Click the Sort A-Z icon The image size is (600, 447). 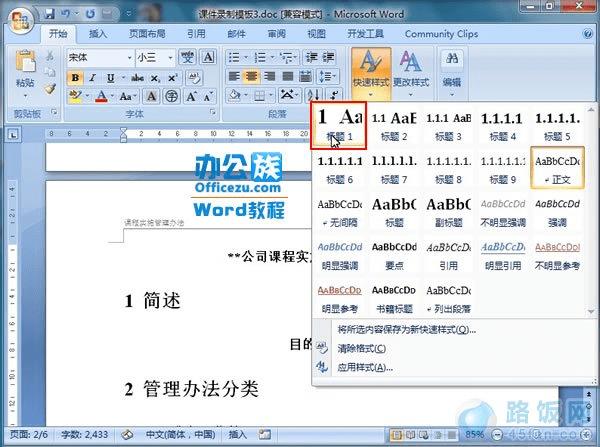pos(313,95)
